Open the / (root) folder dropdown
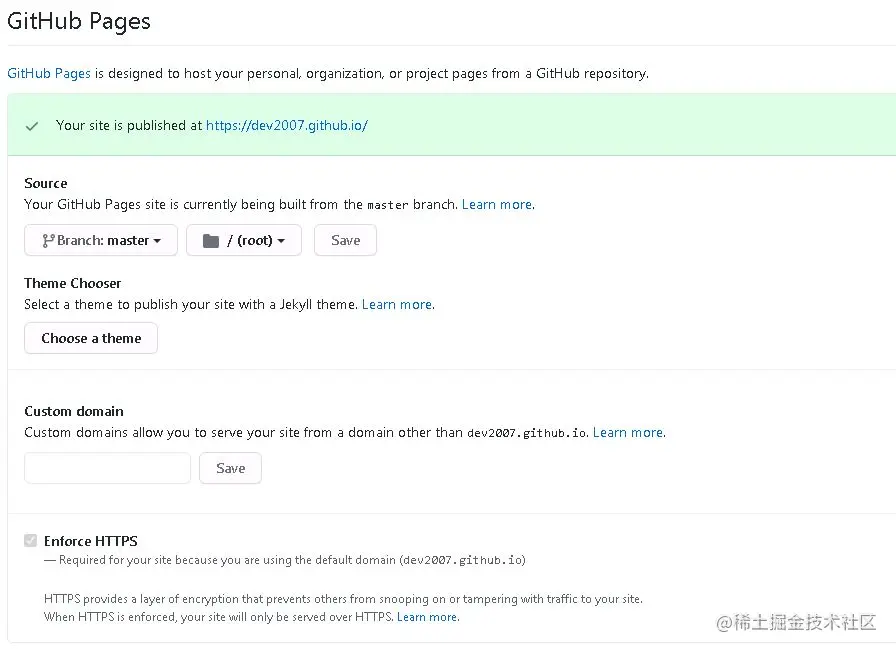This screenshot has width=896, height=652. coord(243,240)
